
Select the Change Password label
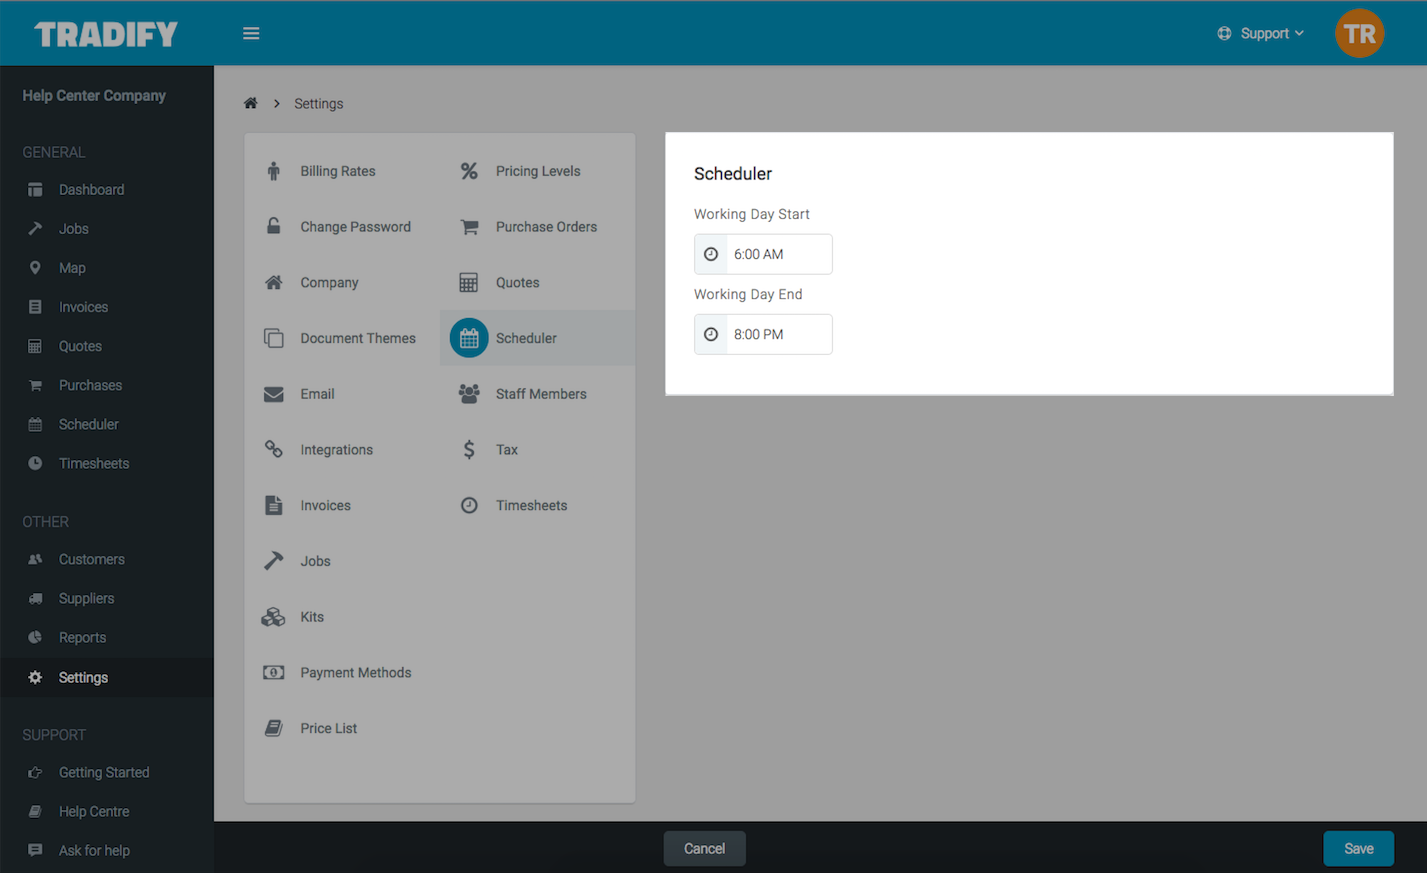pos(355,227)
